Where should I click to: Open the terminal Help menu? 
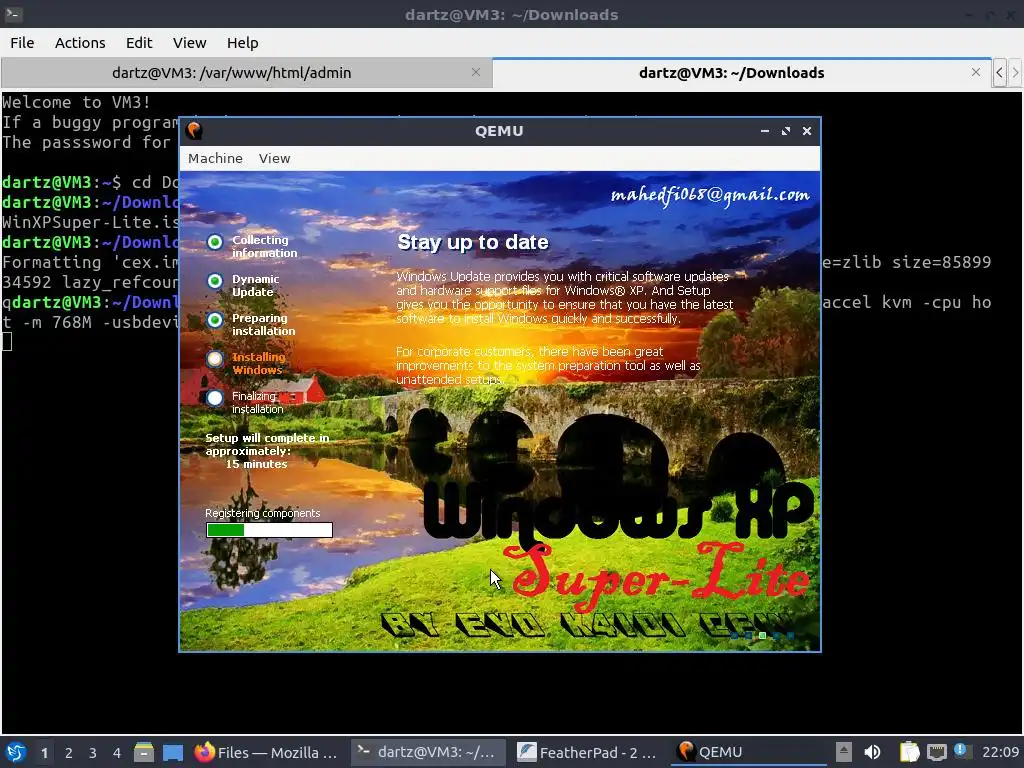point(242,42)
